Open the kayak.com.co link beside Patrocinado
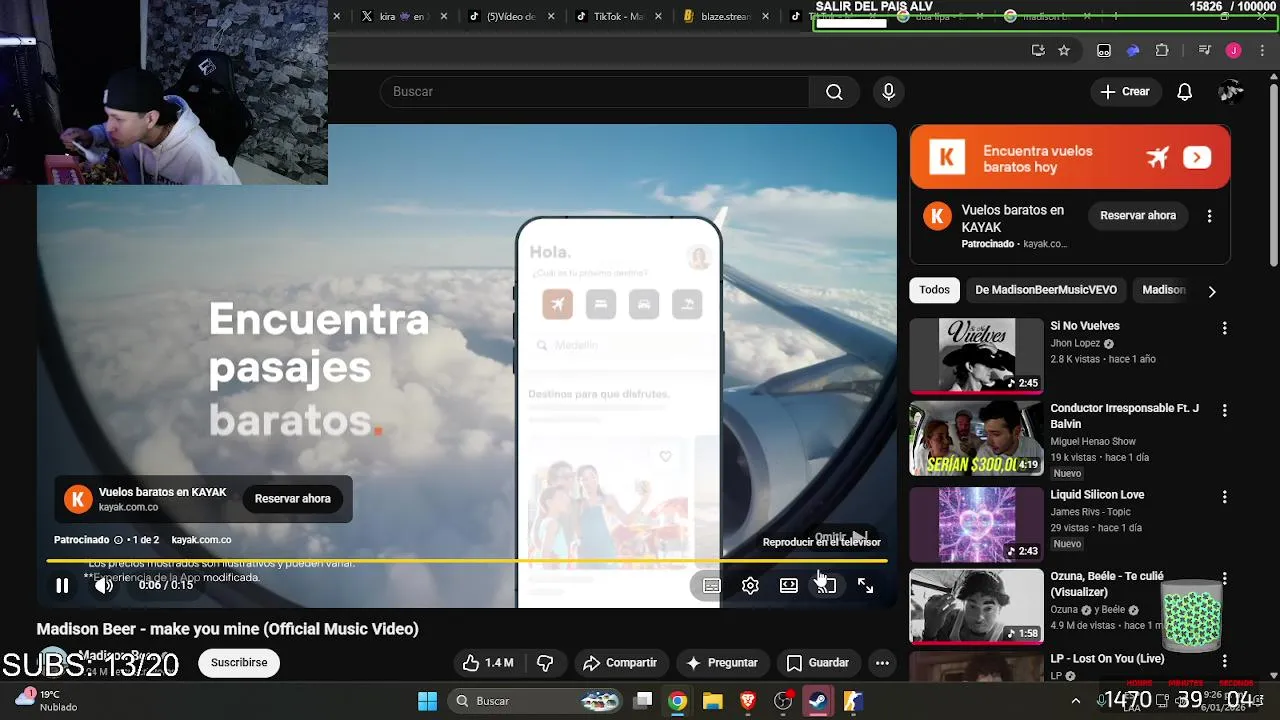Viewport: 1280px width, 720px height. (x=201, y=540)
